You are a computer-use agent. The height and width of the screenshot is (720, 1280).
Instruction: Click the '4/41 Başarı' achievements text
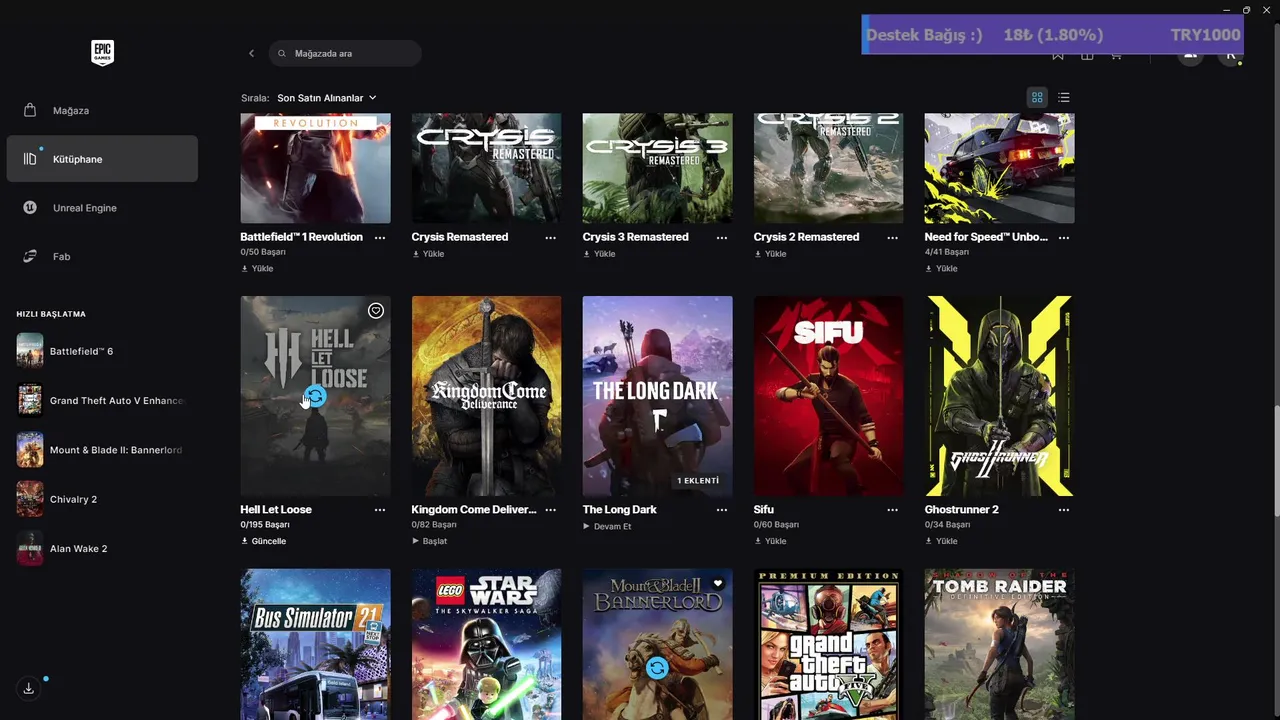(x=947, y=252)
